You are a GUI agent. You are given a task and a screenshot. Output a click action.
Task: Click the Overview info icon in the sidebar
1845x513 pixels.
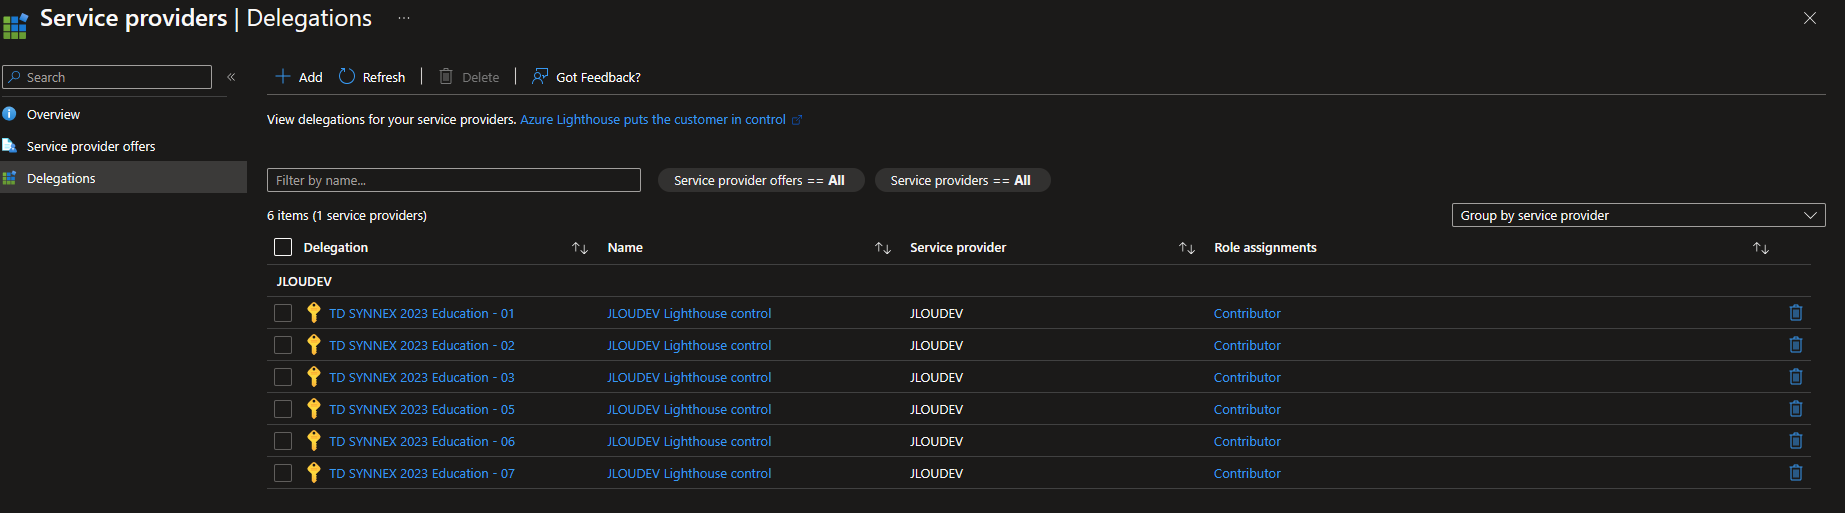point(10,114)
